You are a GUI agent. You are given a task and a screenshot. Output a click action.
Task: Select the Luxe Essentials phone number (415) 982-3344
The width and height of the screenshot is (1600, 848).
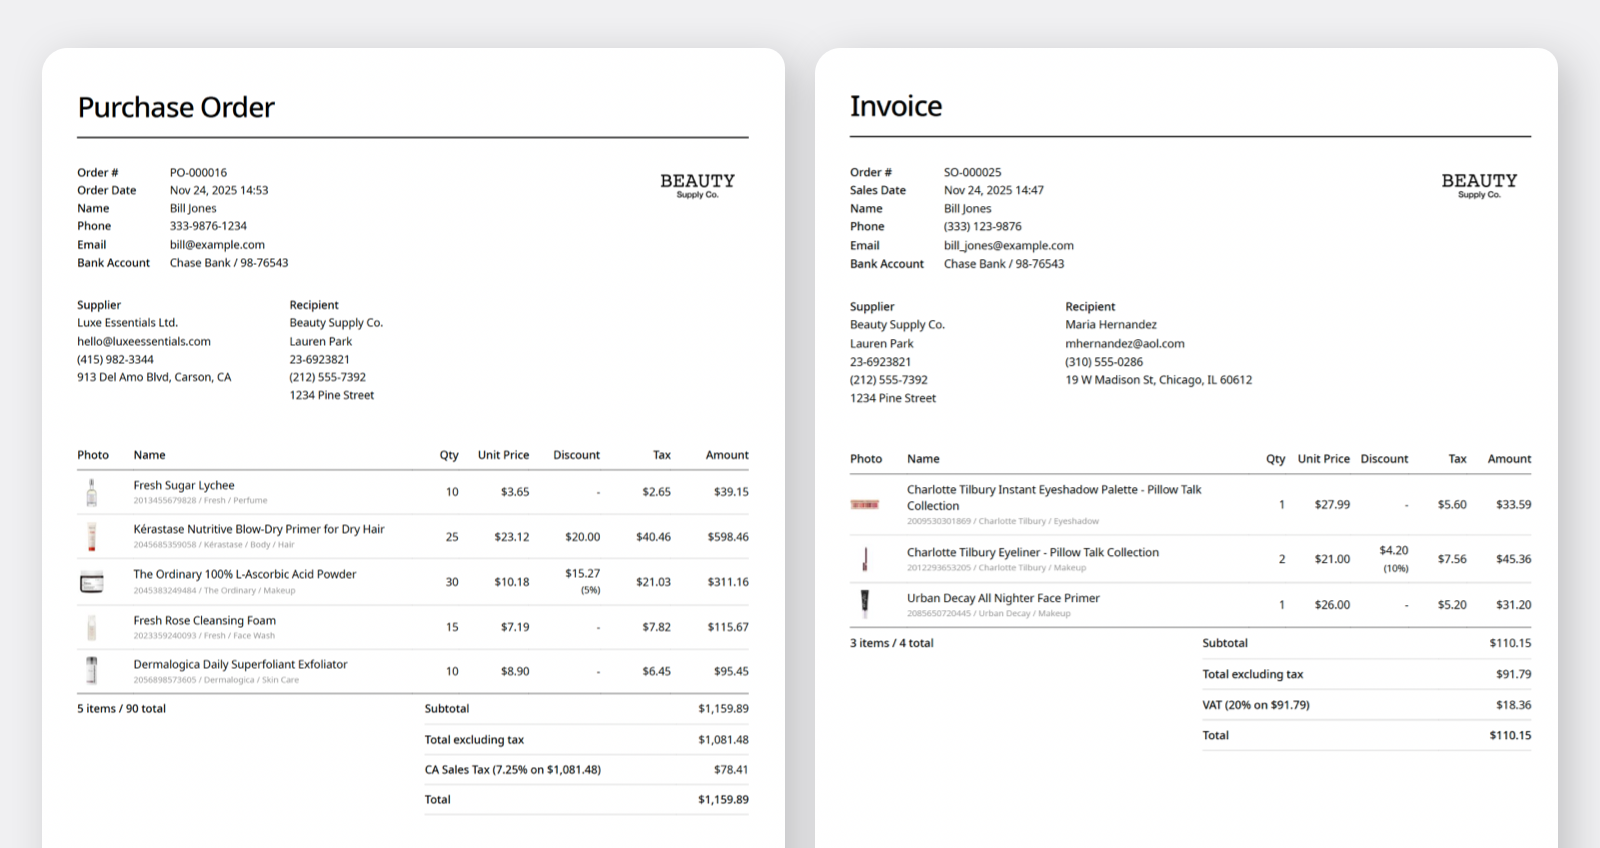coord(115,359)
